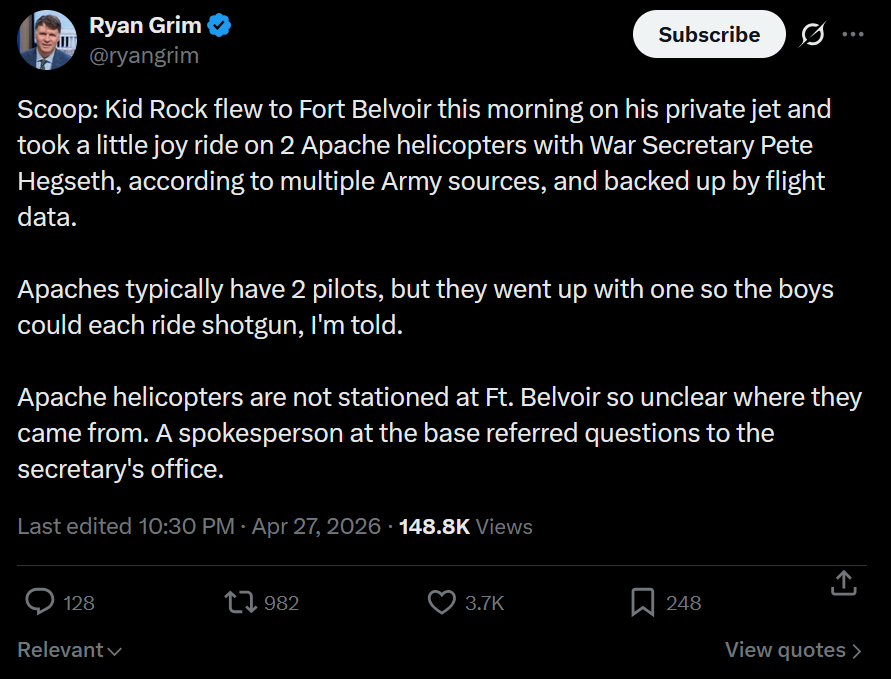This screenshot has width=891, height=679.
Task: Subscribe to Ryan Grim
Action: tap(709, 35)
